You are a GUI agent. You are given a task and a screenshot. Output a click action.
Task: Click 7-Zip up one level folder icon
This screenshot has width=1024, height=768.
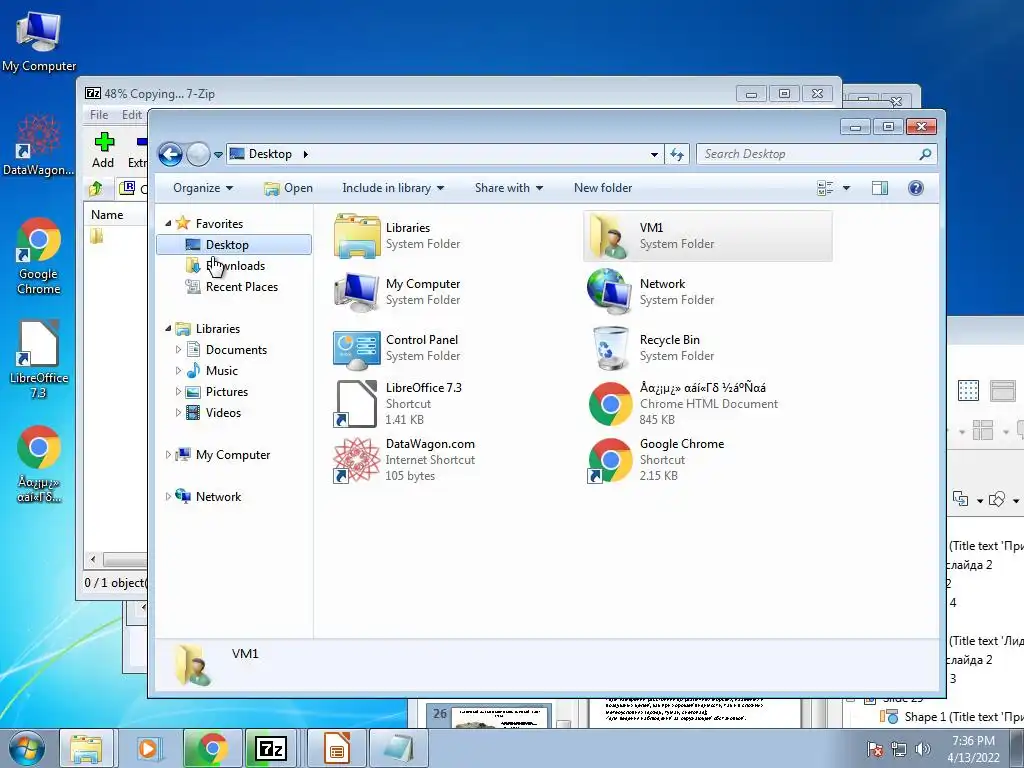coord(96,189)
